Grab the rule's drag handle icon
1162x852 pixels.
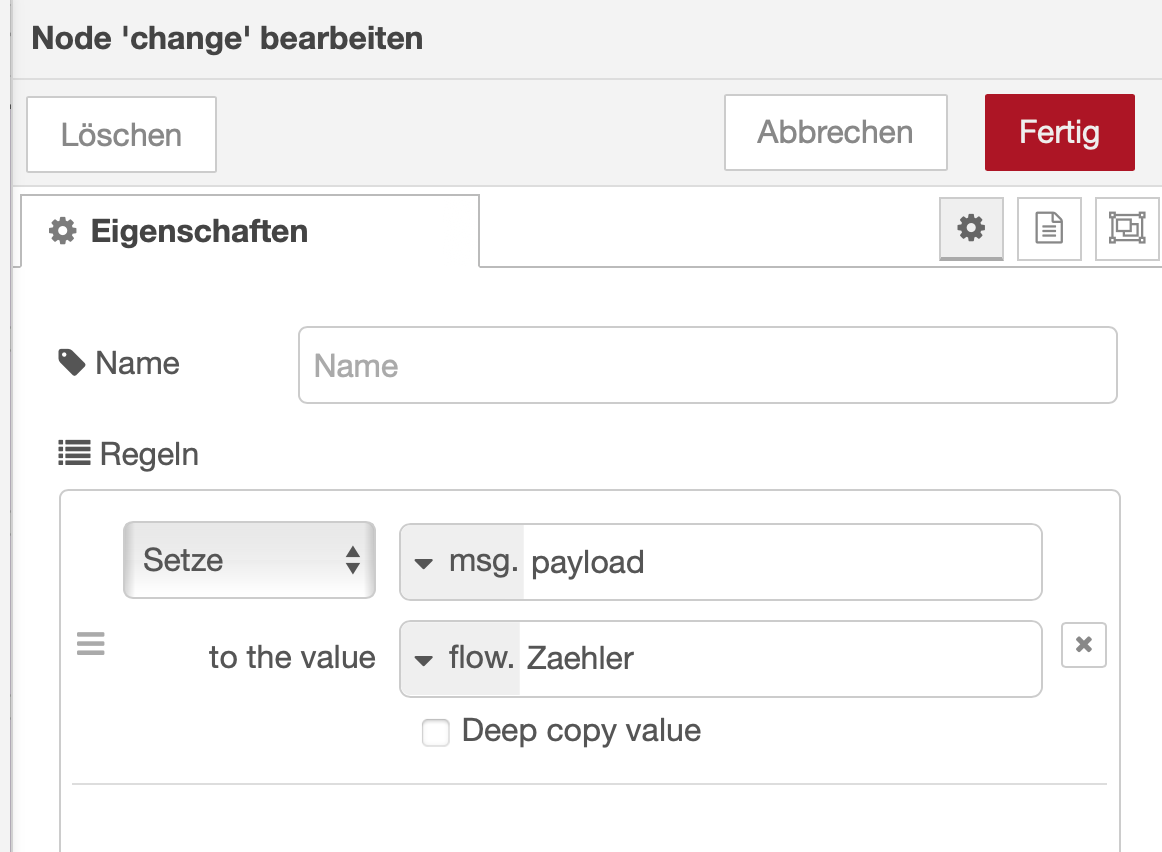click(91, 645)
